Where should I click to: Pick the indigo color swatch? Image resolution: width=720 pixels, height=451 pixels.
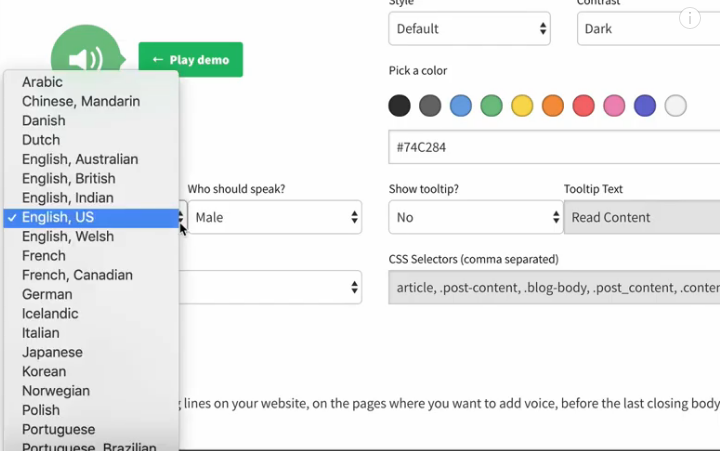(x=645, y=106)
